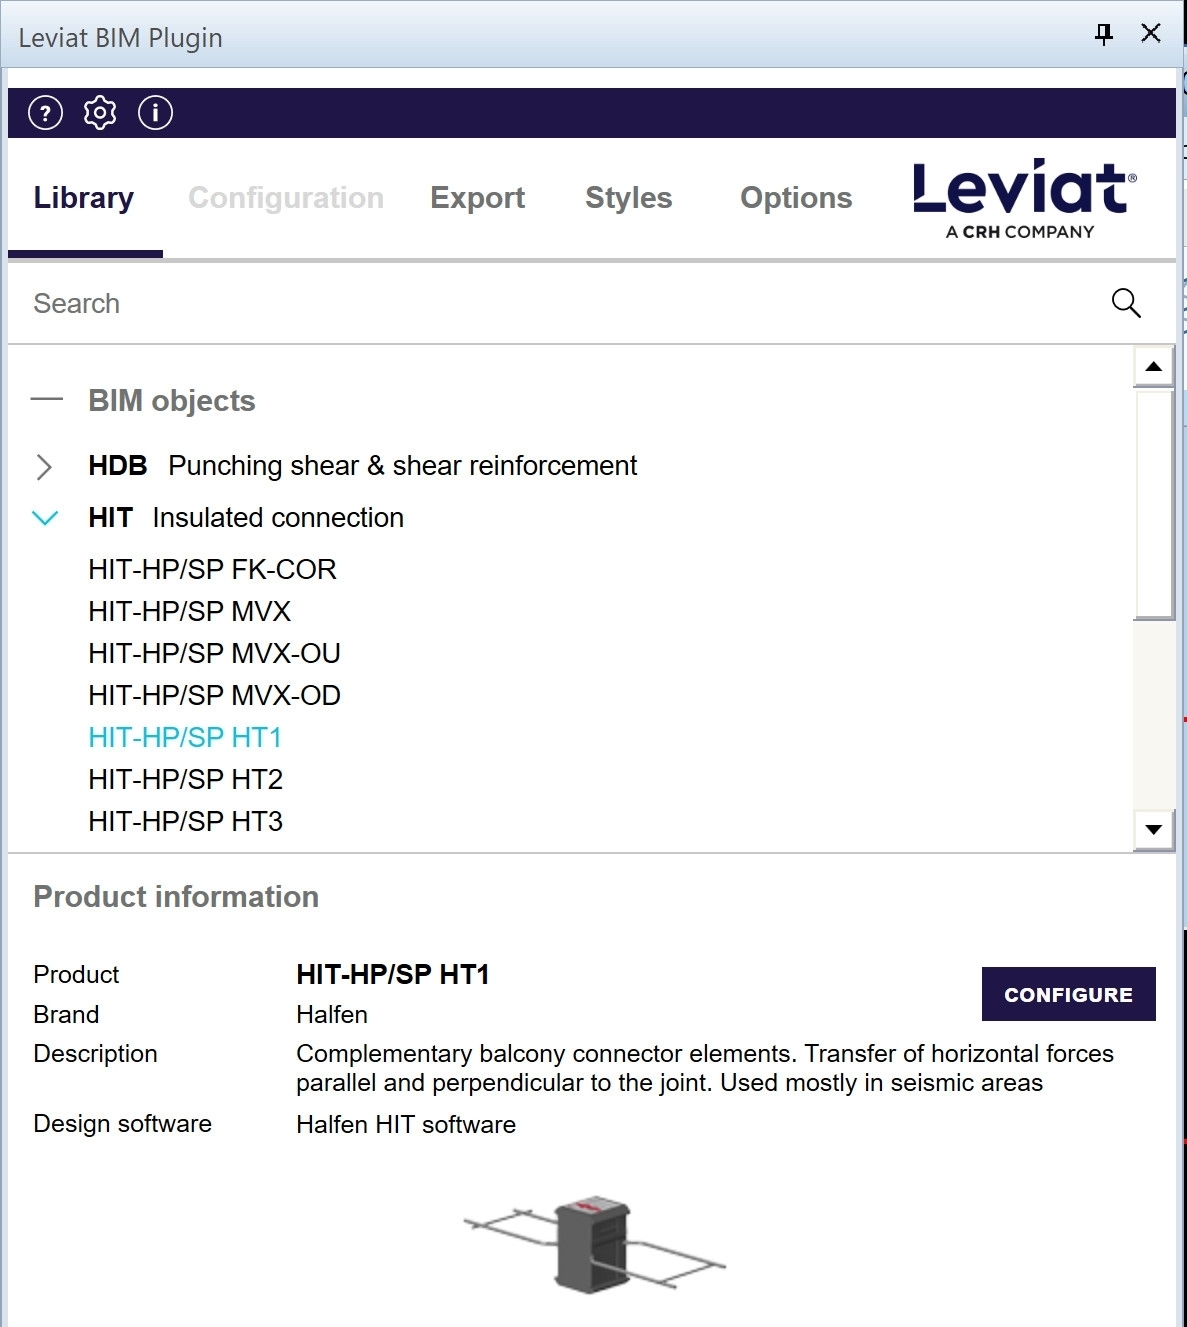Click the info circle icon

coord(155,113)
